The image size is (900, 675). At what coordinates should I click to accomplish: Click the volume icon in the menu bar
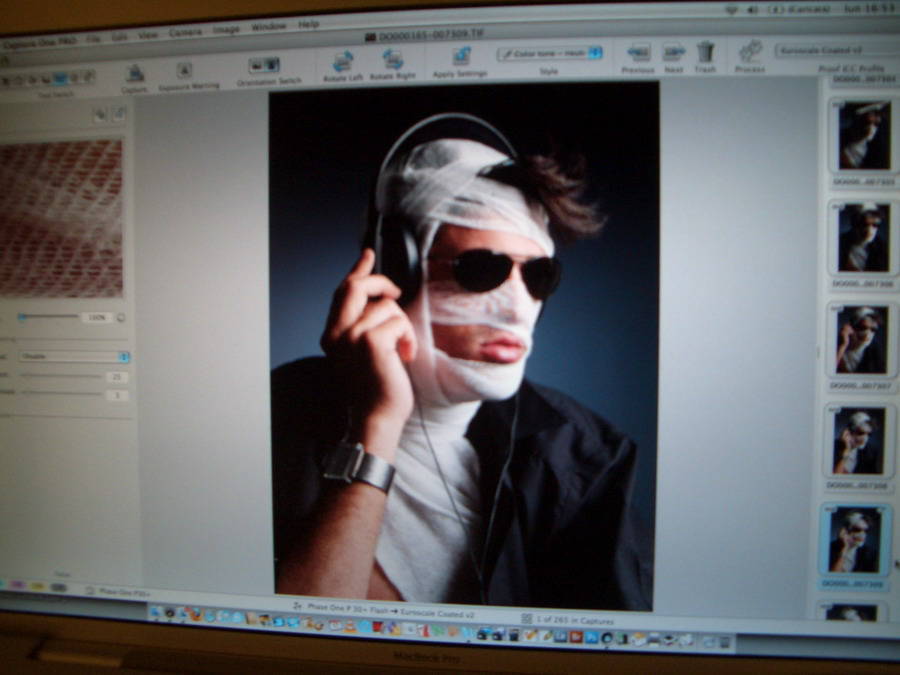pos(752,10)
